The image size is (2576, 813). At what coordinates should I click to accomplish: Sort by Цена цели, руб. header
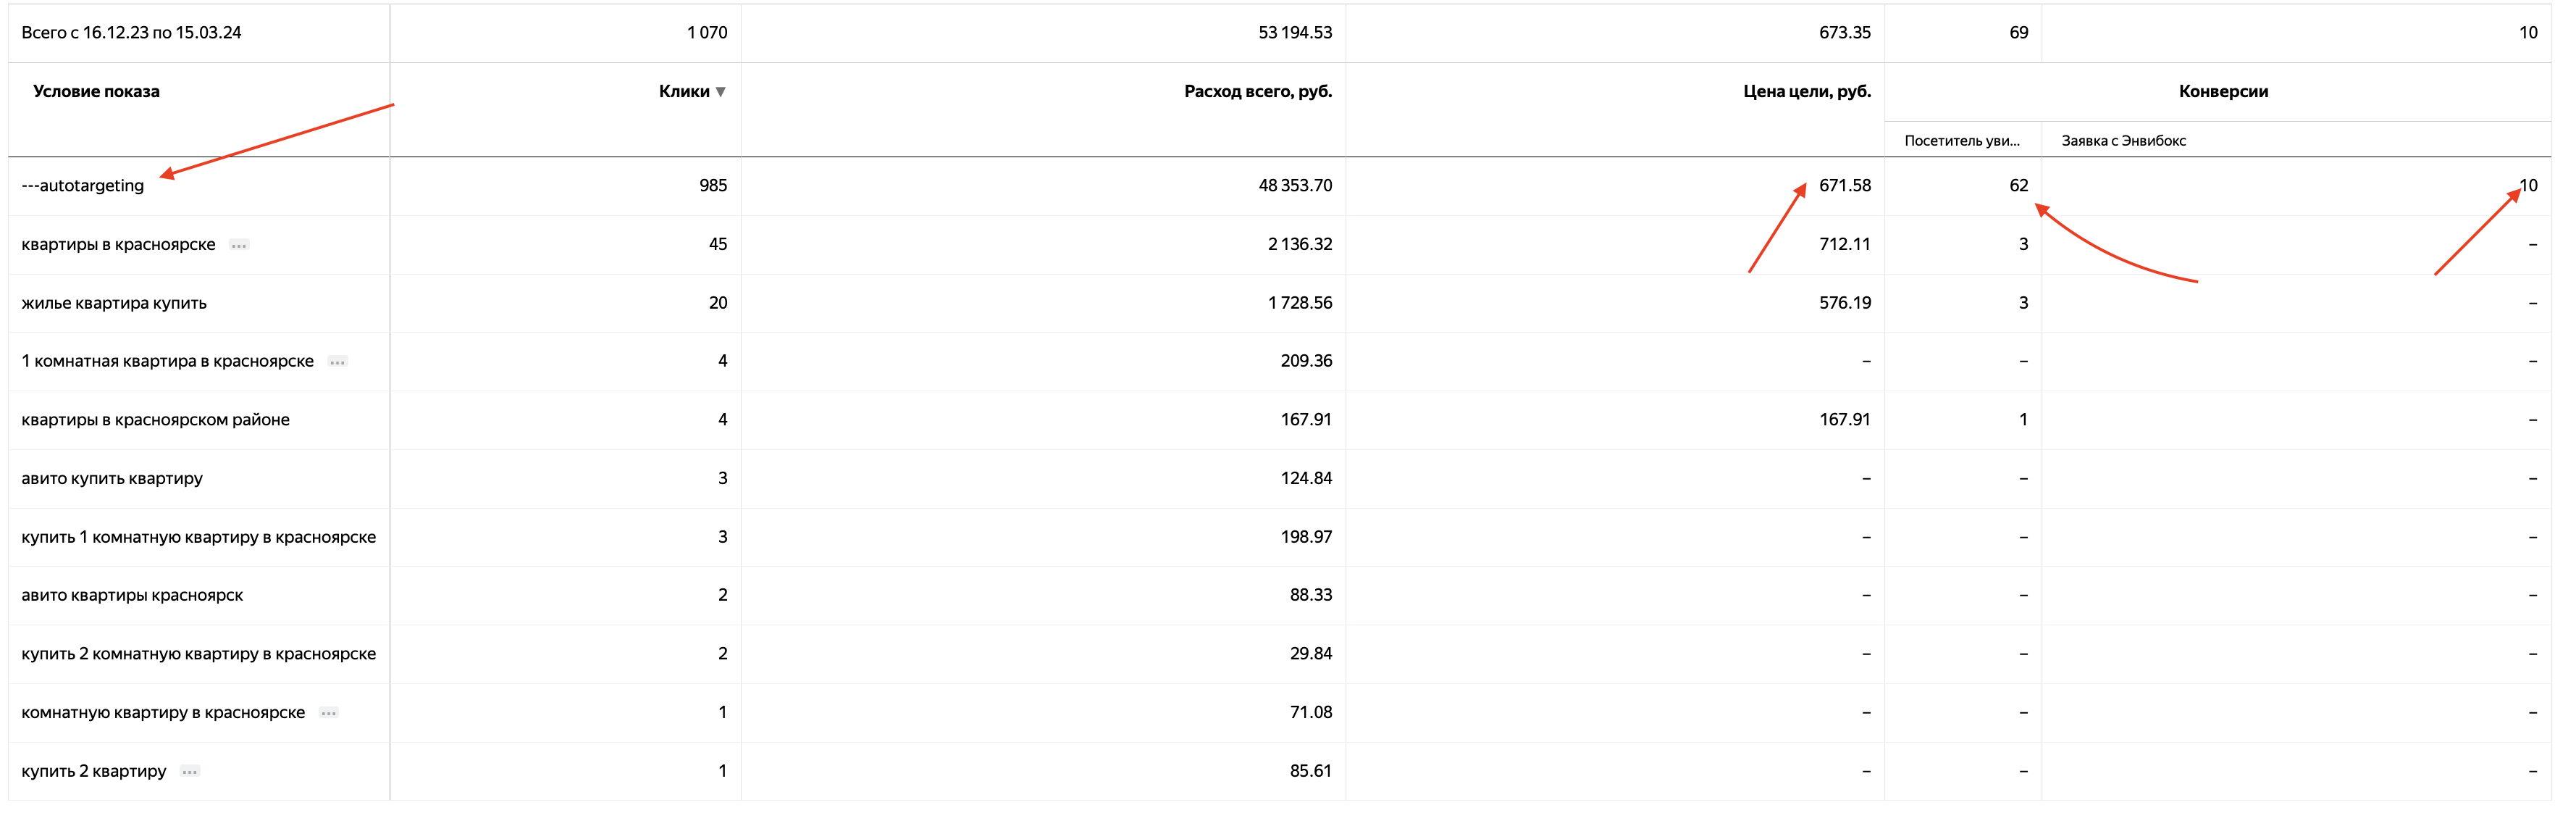pos(1807,91)
